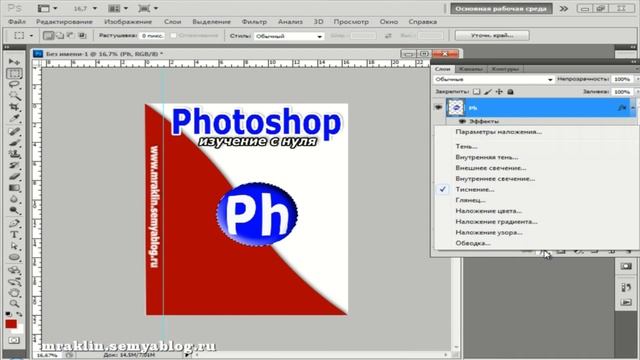The width and height of the screenshot is (640, 360).
Task: Select the Pen tool
Action: 14,224
